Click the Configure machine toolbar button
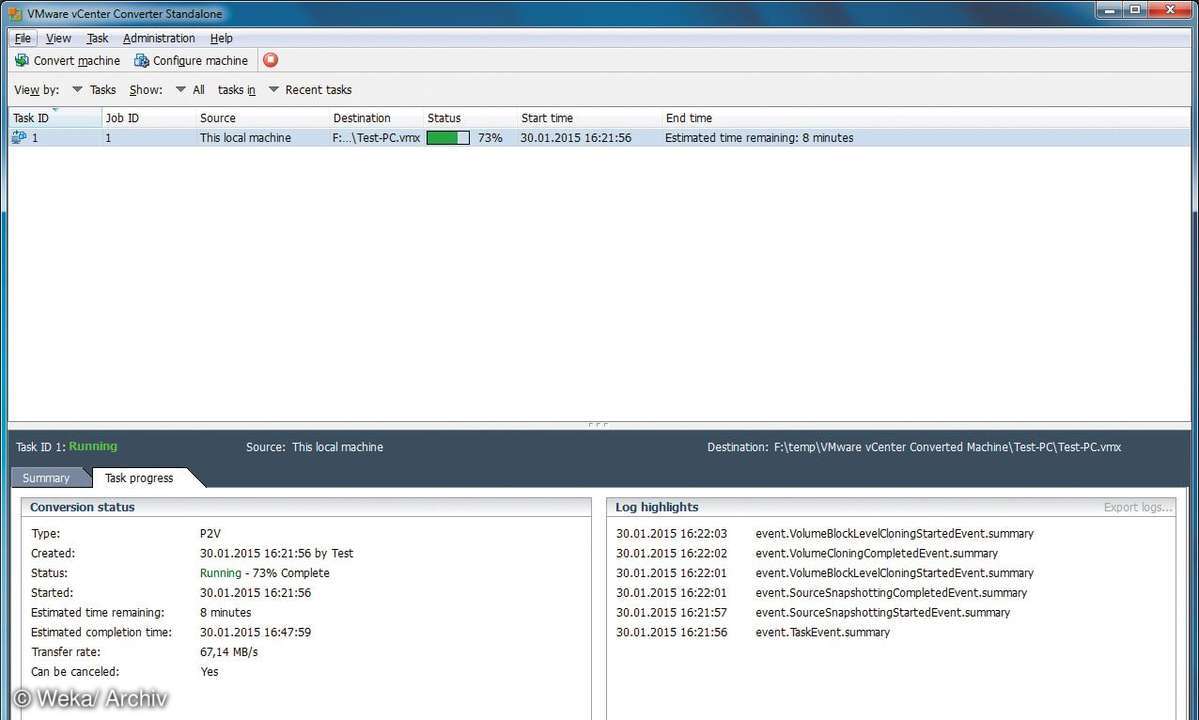Image resolution: width=1199 pixels, height=720 pixels. (191, 60)
